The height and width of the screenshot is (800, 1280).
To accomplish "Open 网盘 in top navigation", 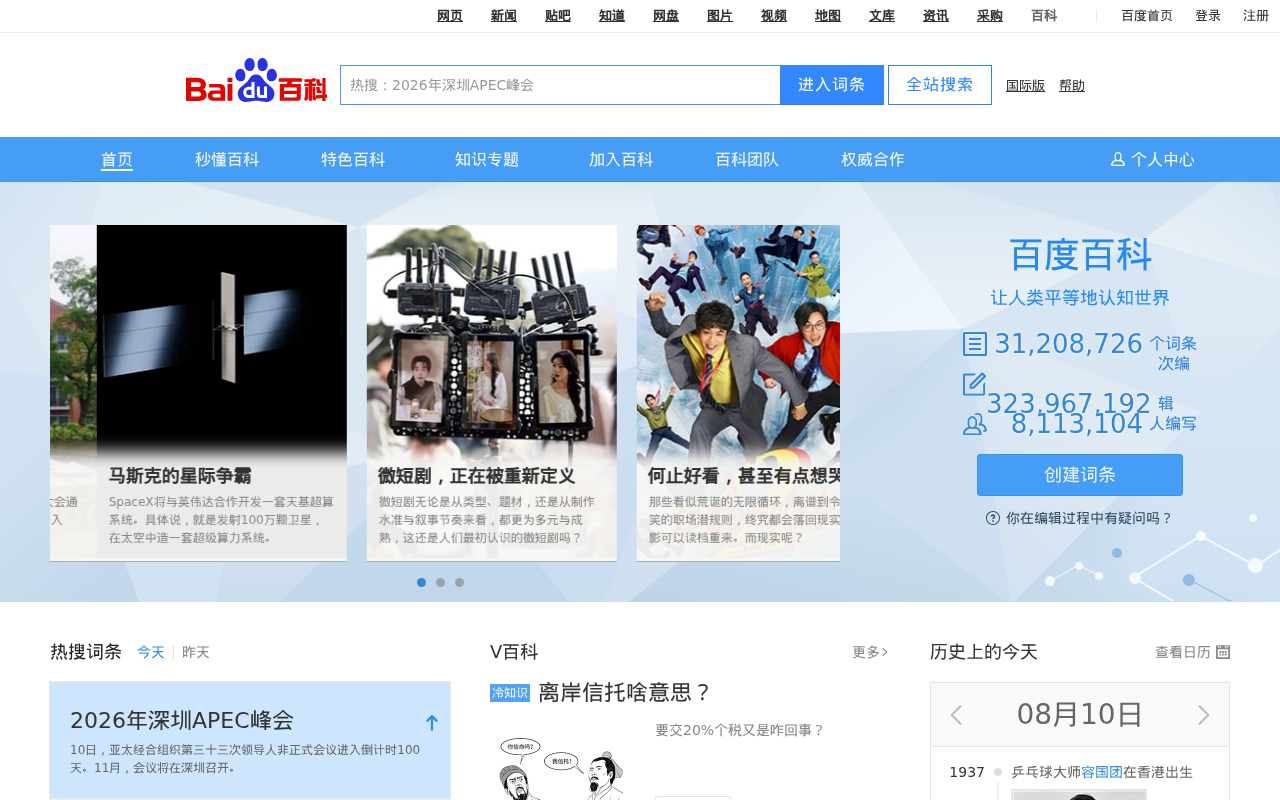I will [666, 16].
